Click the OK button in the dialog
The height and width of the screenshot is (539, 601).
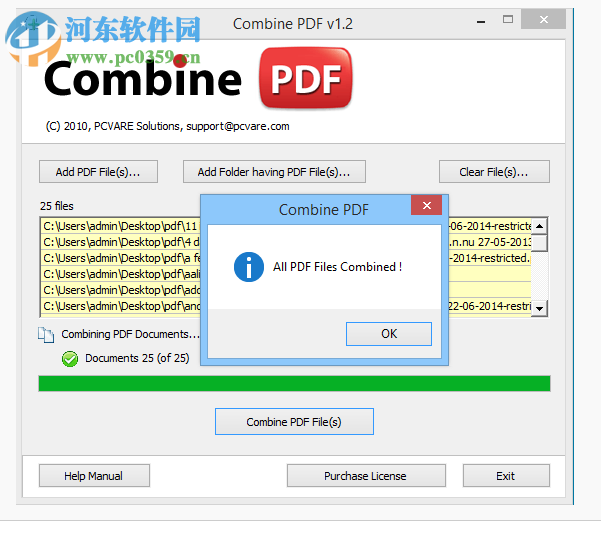[x=389, y=334]
